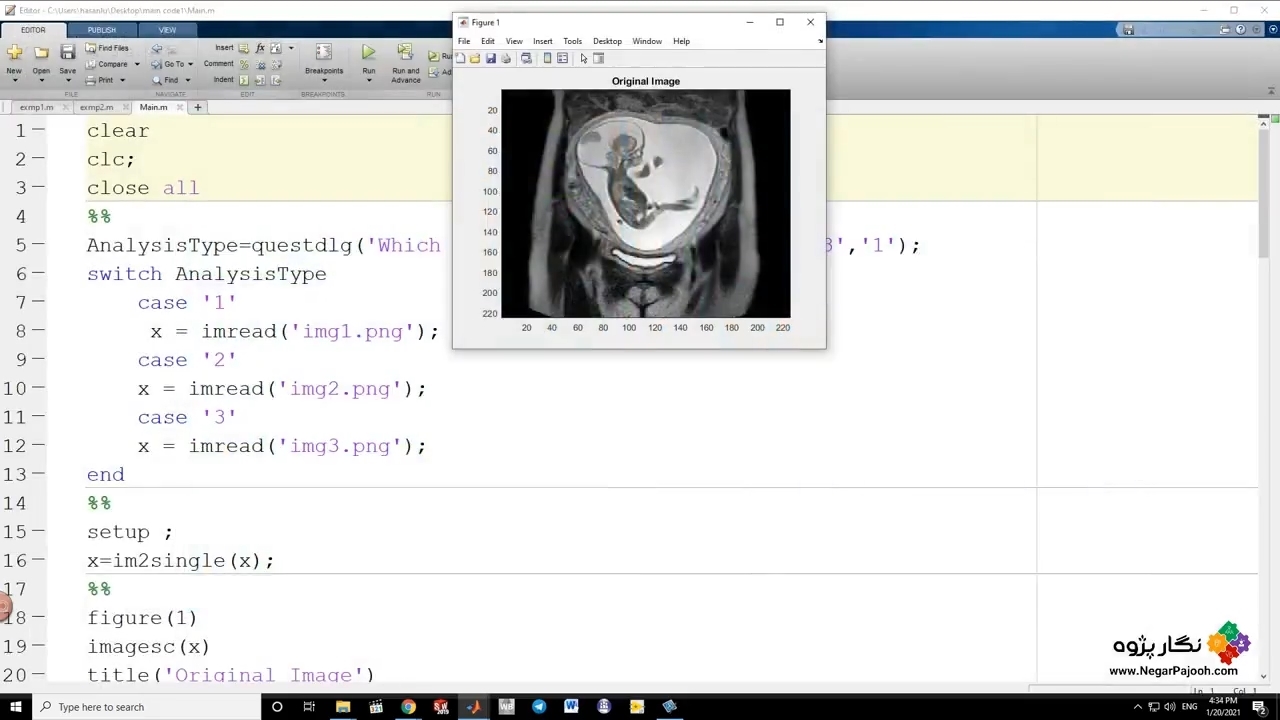
Task: Click the Insert fx function icon
Action: (x=260, y=48)
